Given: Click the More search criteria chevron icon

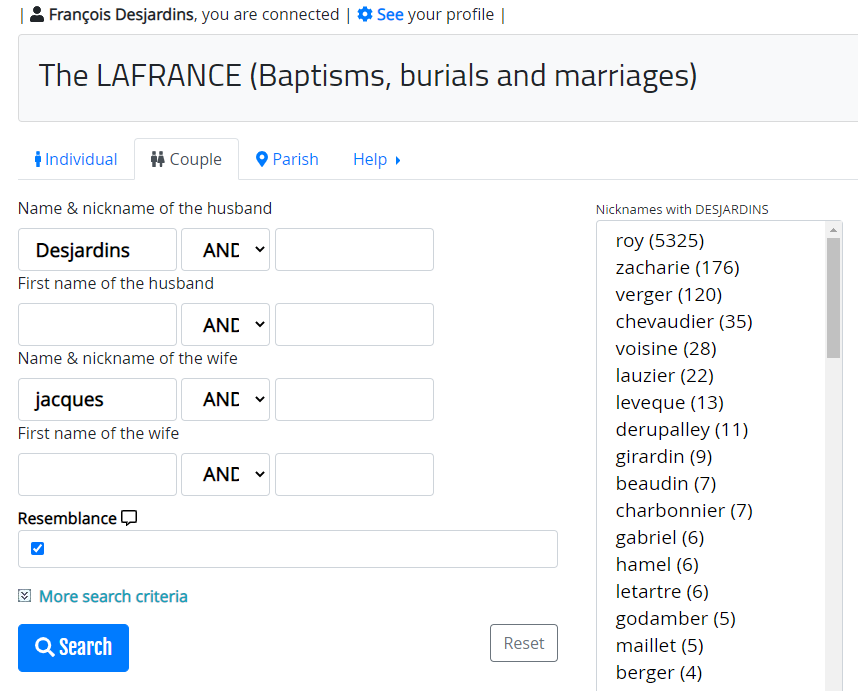Looking at the screenshot, I should [x=24, y=596].
